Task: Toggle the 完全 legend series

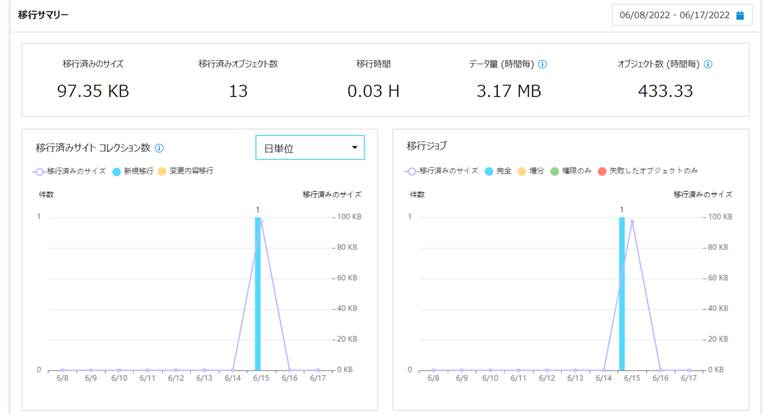Action: (498, 171)
